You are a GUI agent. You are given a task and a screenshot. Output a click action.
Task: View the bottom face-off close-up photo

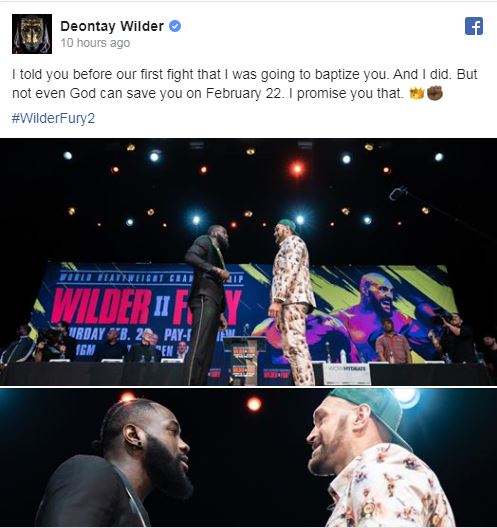[x=248, y=457]
